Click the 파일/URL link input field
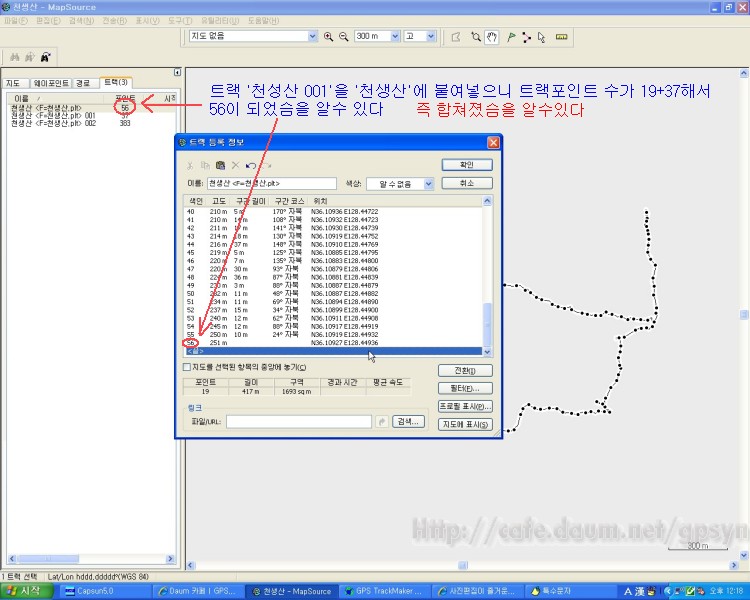This screenshot has width=750, height=600. pos(299,422)
